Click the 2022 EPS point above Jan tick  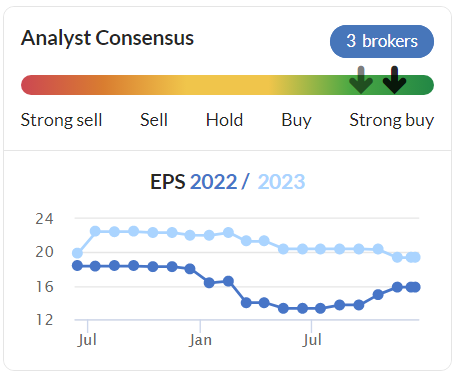click(209, 283)
